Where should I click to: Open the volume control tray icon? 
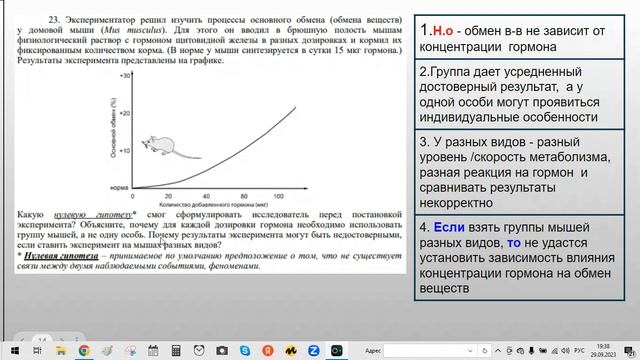(566, 351)
